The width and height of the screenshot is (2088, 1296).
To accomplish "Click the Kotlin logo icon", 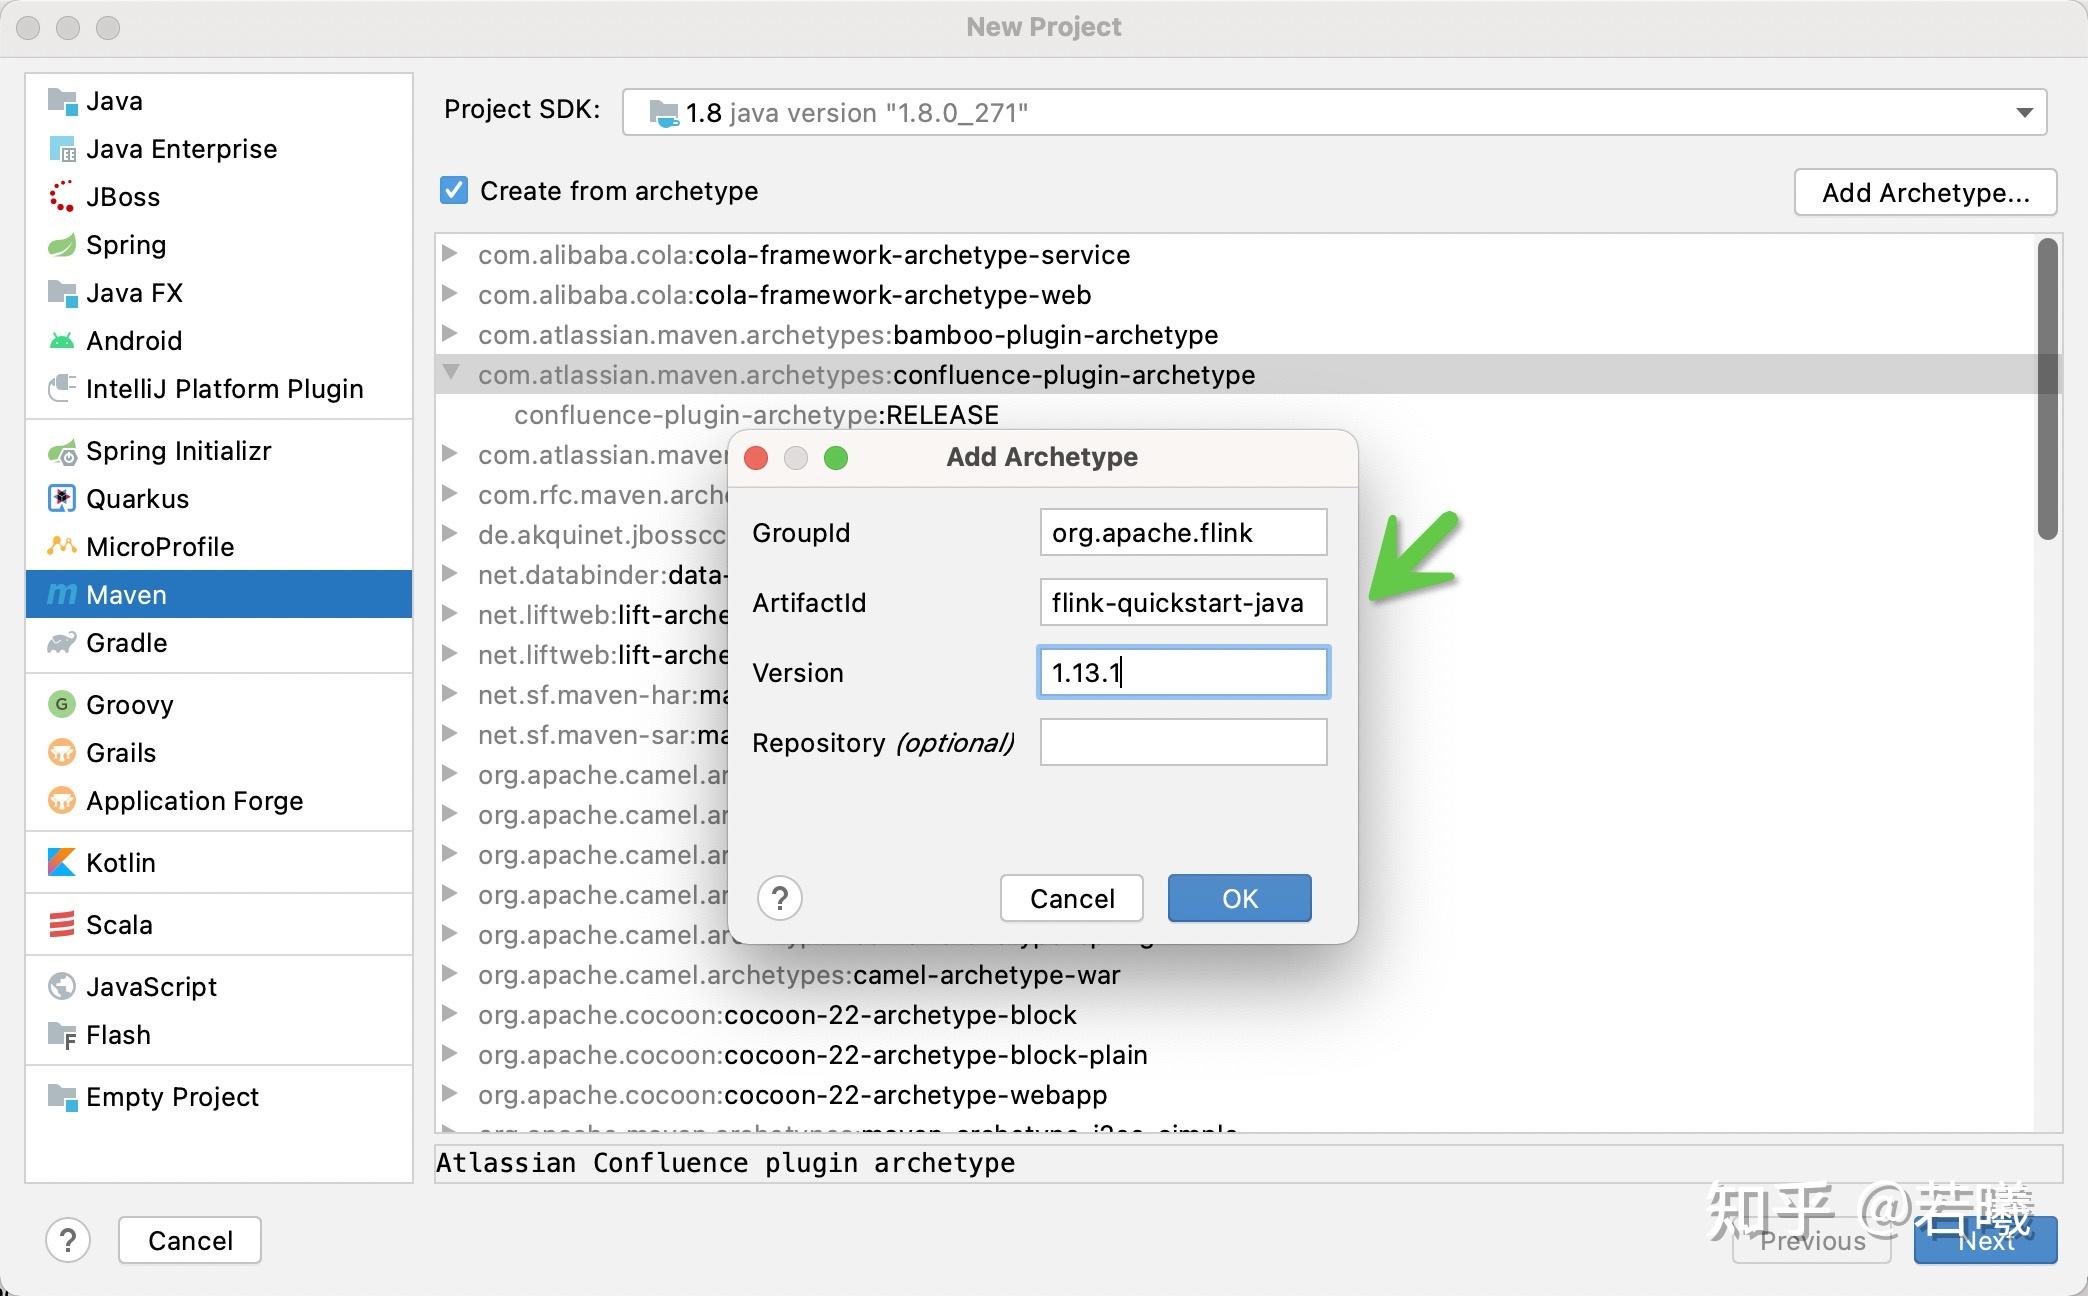I will point(62,863).
